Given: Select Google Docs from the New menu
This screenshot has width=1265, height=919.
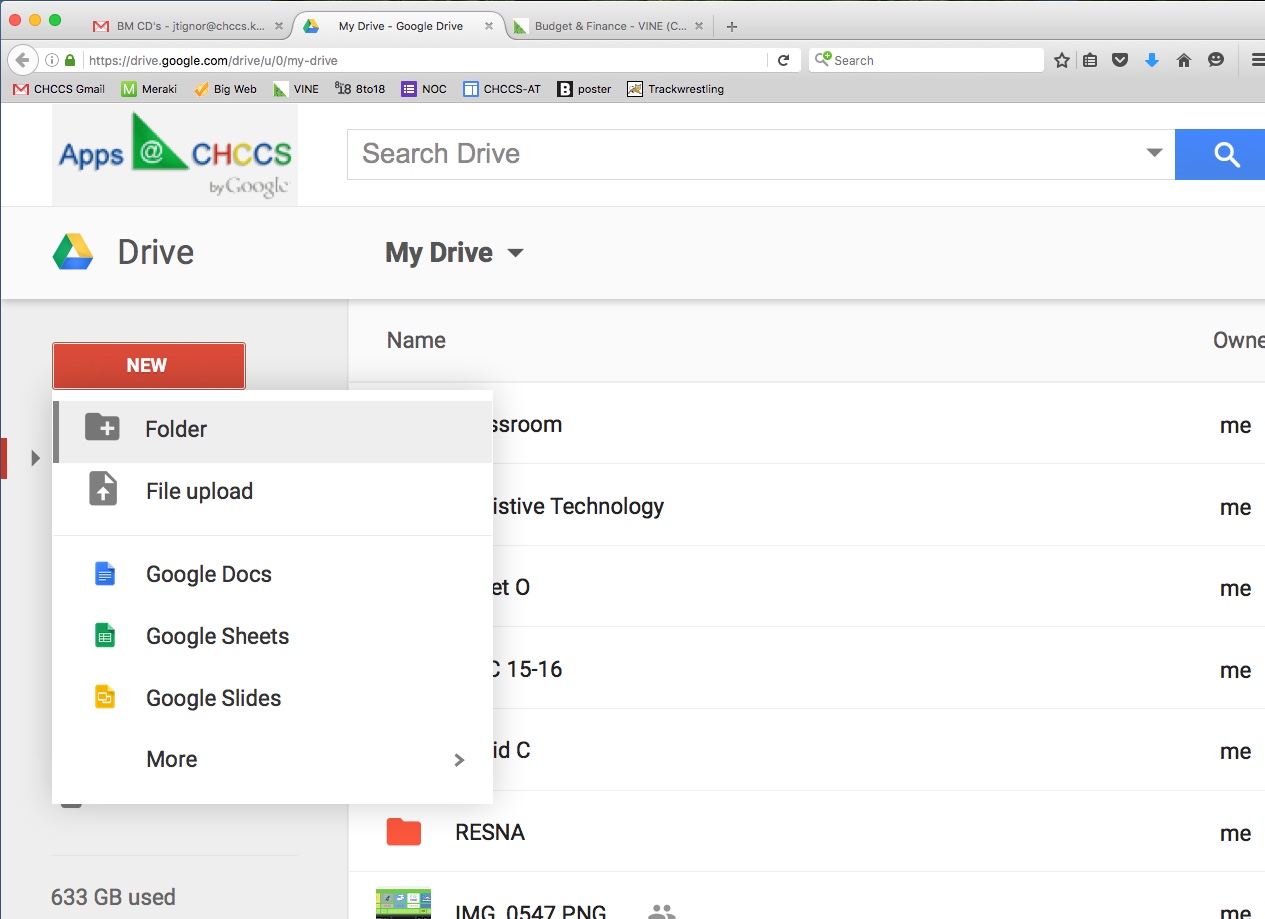Looking at the screenshot, I should click(208, 573).
